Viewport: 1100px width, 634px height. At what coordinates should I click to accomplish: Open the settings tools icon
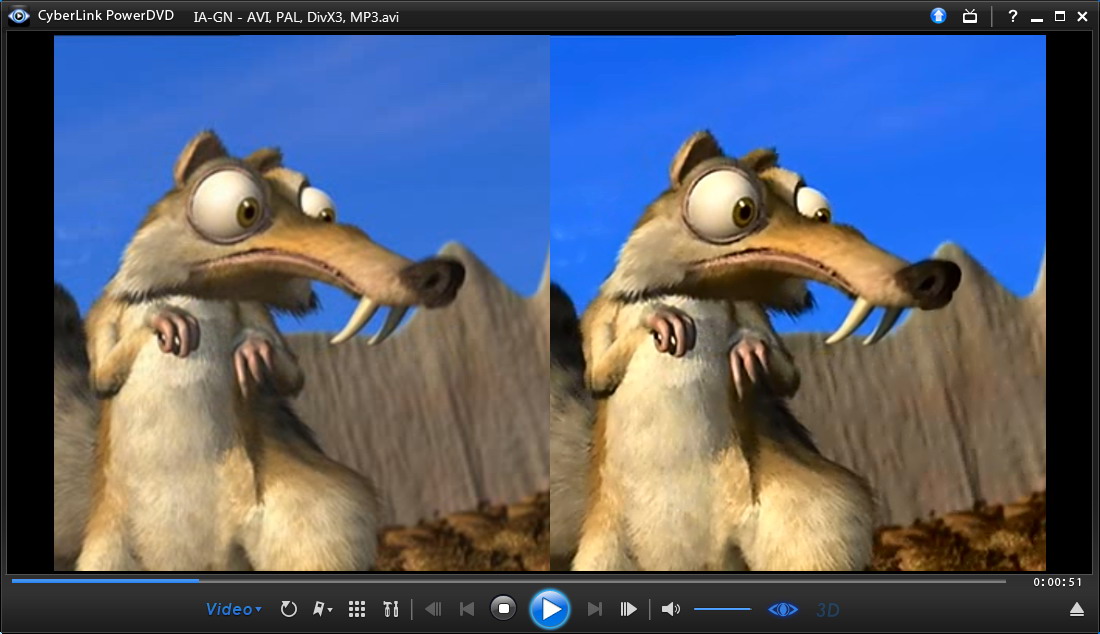click(391, 609)
